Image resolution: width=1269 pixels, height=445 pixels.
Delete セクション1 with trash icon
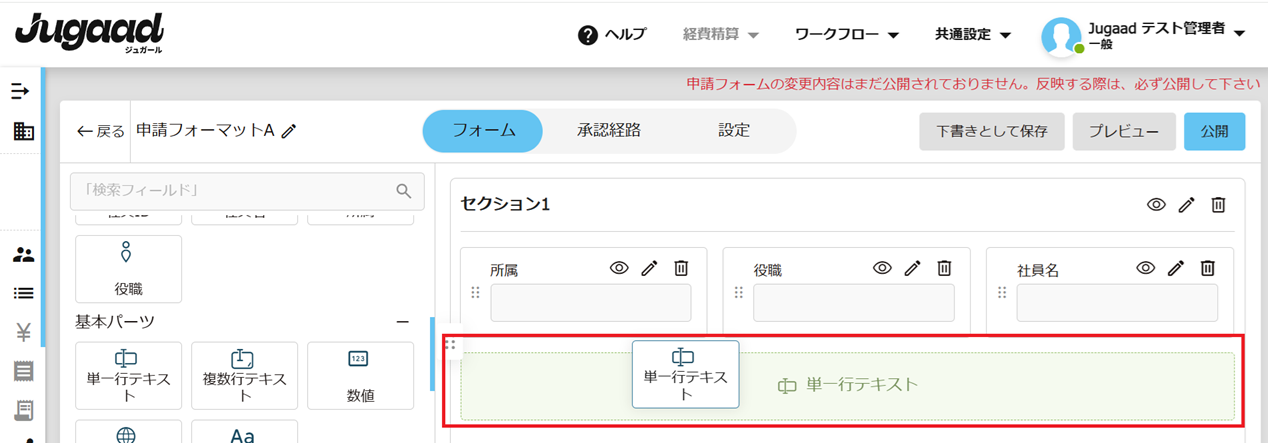pyautogui.click(x=1218, y=204)
